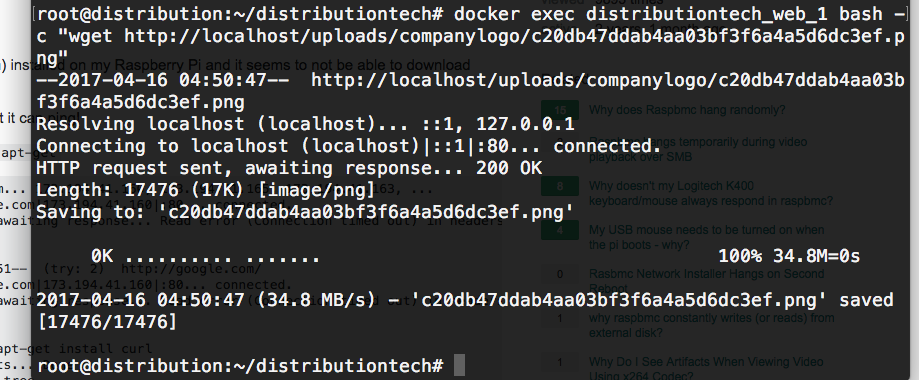The image size is (919, 380).
Task: Open 'why raspbmc constantly writes' question link
Action: (711, 325)
